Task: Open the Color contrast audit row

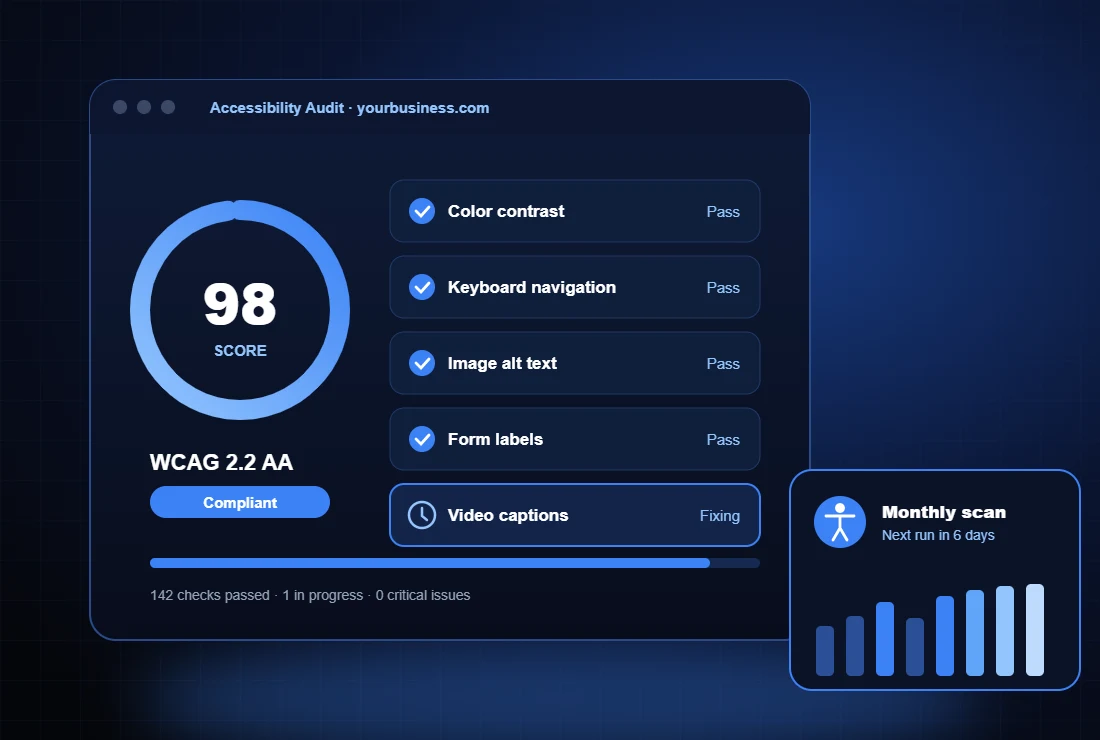Action: point(575,211)
